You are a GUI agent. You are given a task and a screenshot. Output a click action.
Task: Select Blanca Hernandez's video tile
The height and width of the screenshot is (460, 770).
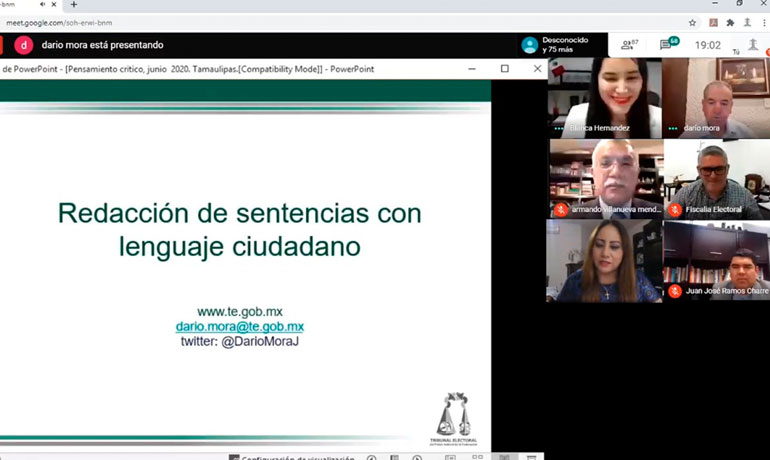click(604, 98)
